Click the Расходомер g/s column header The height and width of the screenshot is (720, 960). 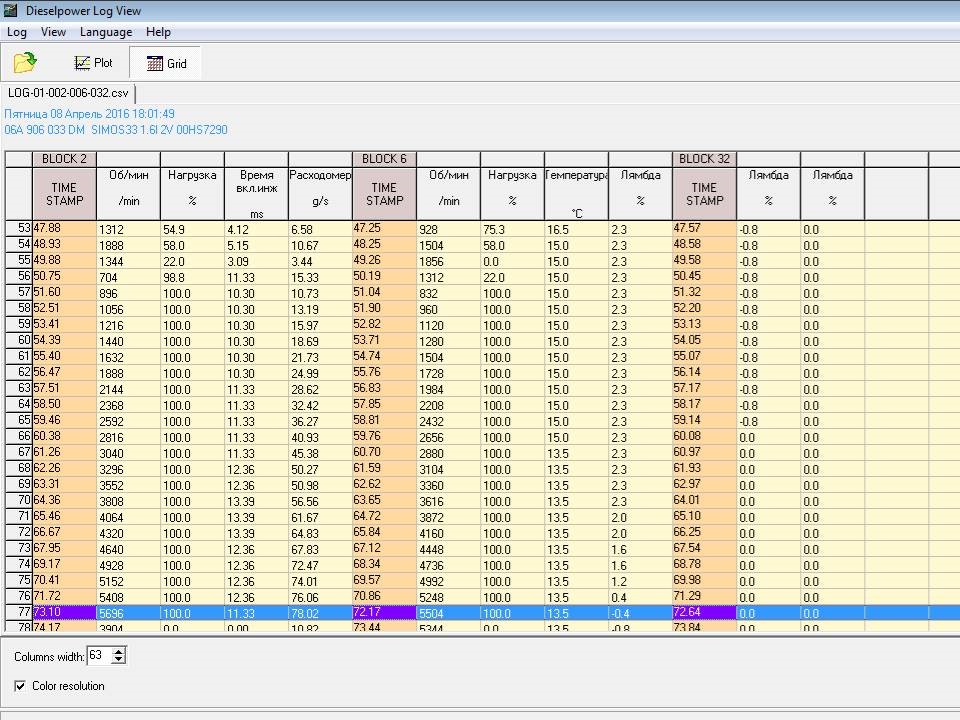tap(320, 187)
